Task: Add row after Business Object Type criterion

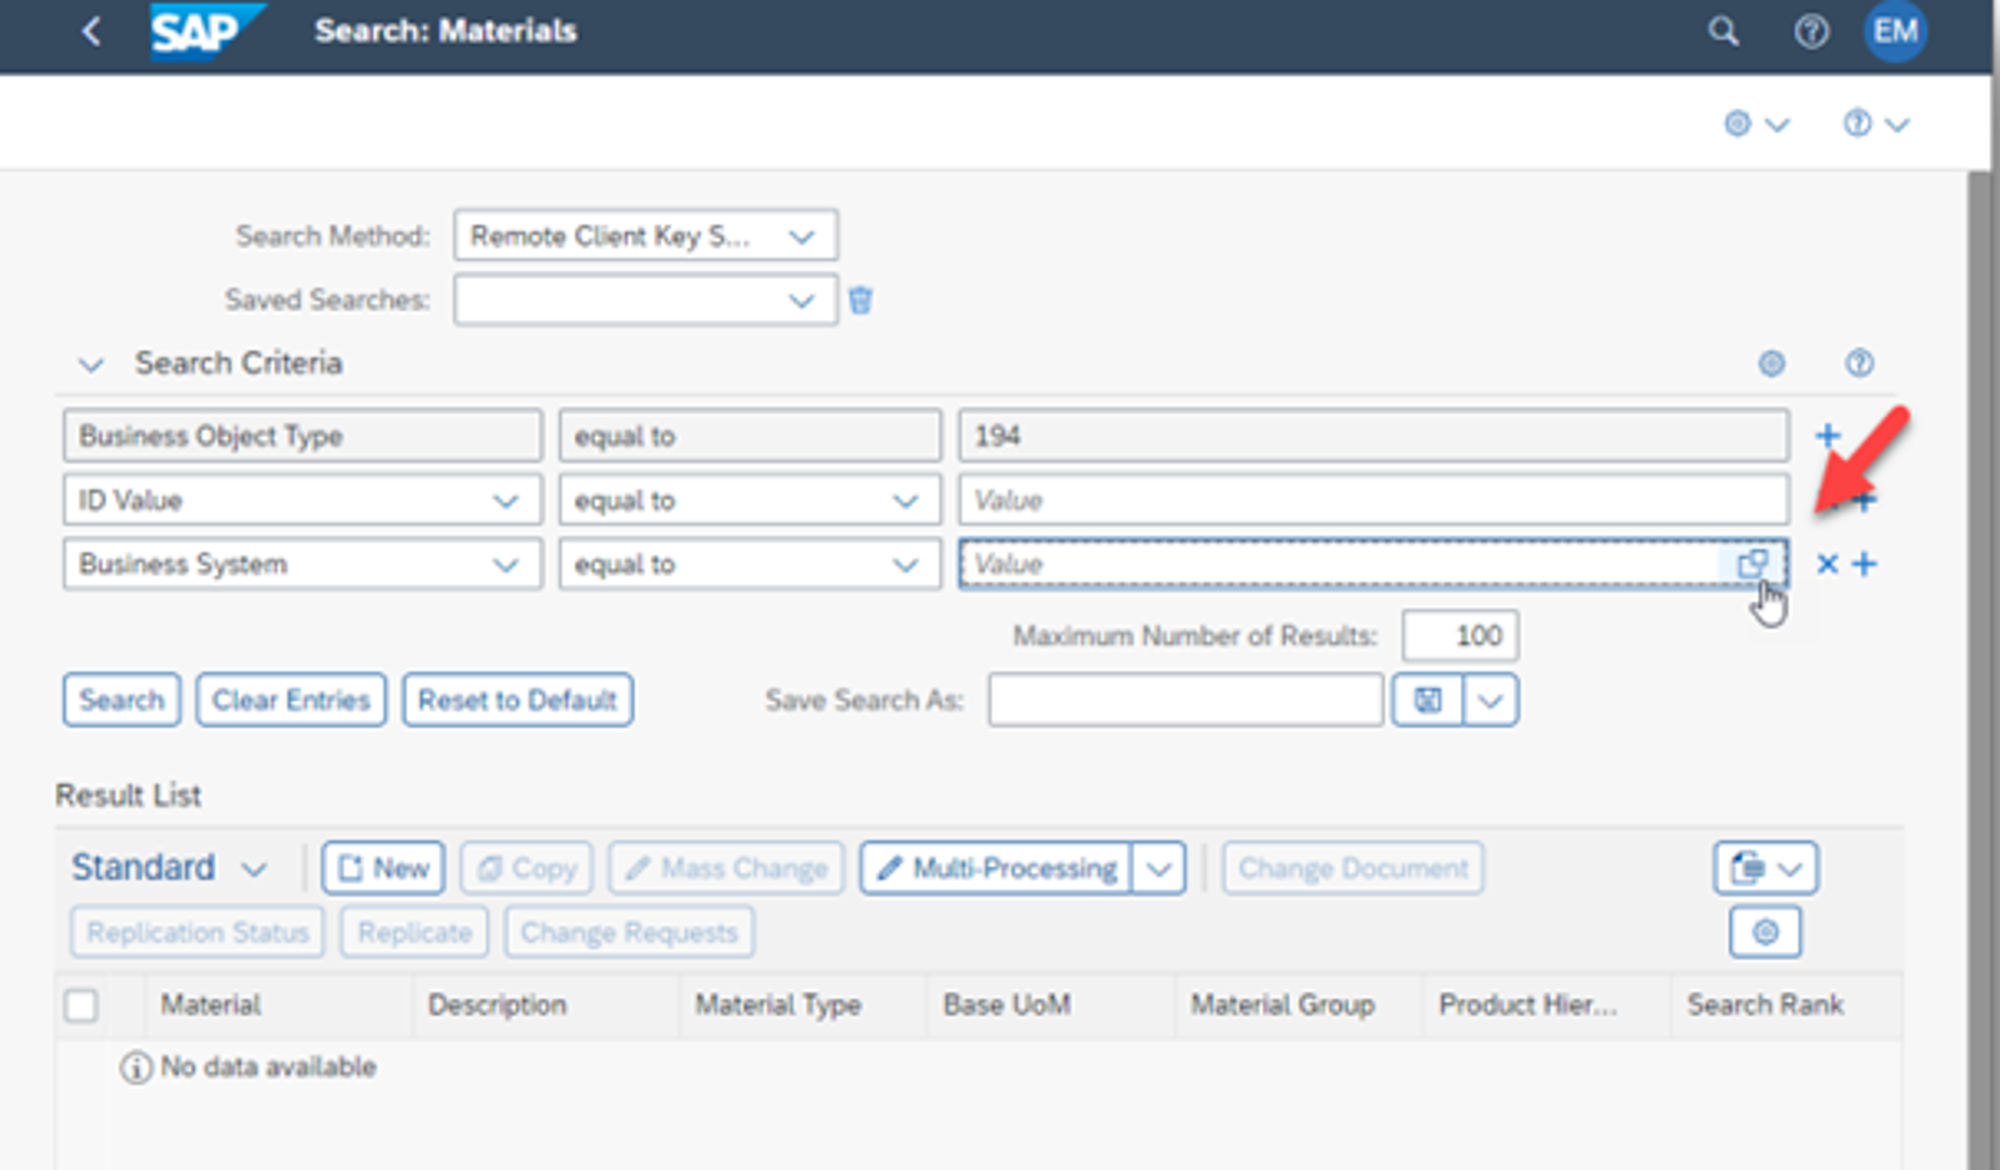Action: pyautogui.click(x=1828, y=436)
